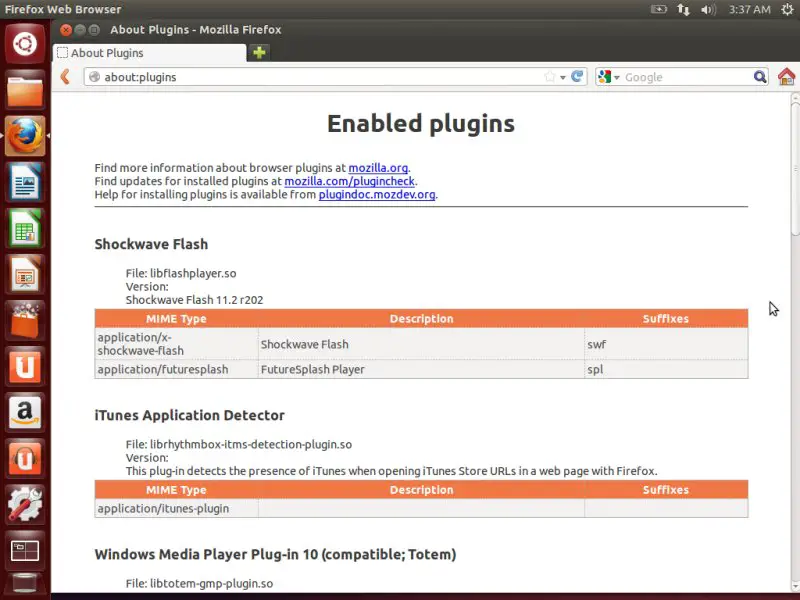Click the swf suffix cell
The image size is (800, 600).
[x=666, y=344]
